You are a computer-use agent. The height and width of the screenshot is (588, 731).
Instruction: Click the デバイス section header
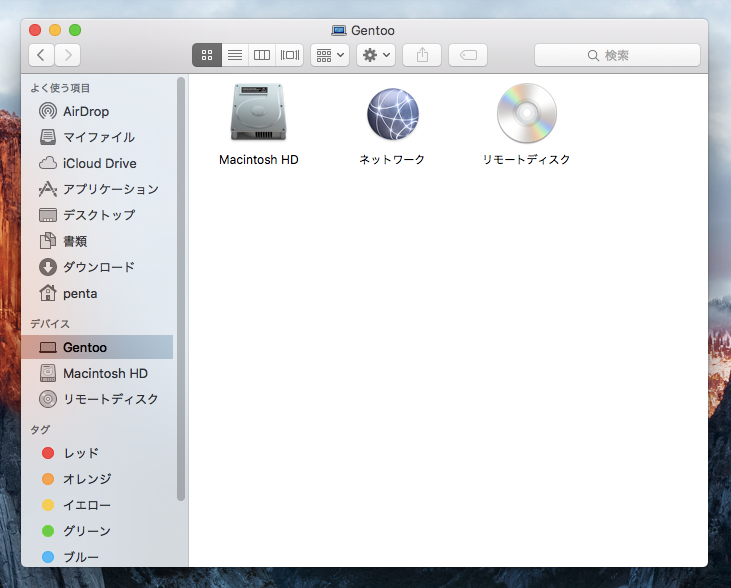coord(50,324)
